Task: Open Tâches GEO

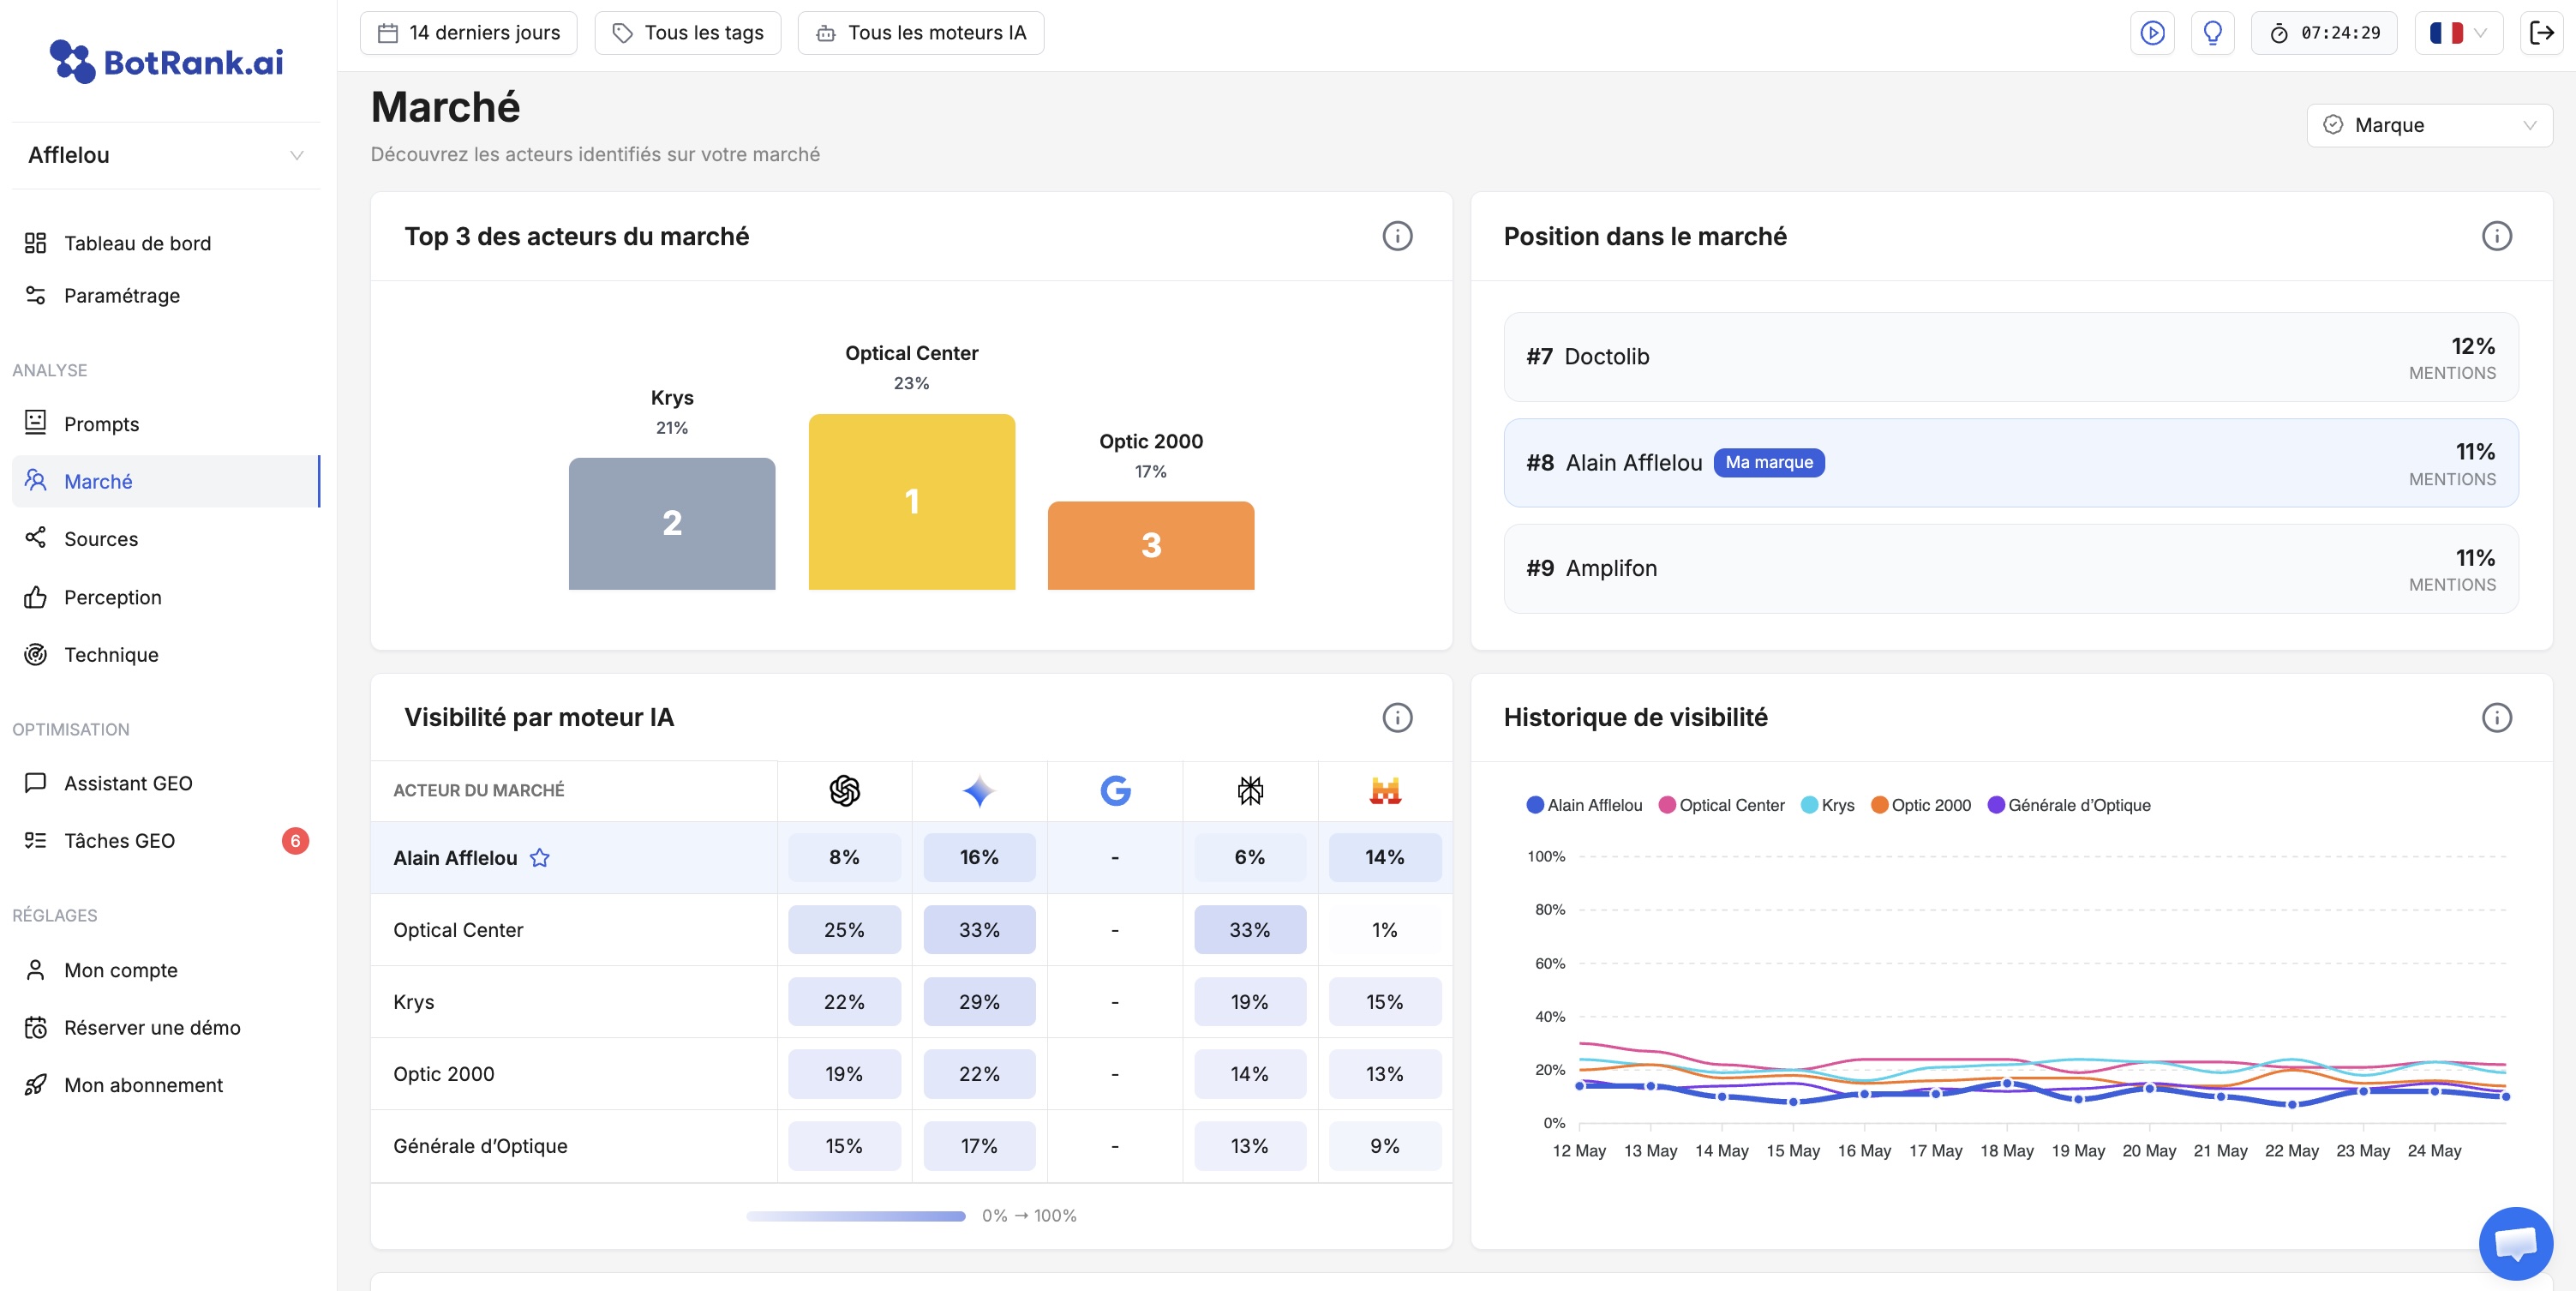Action: [166, 840]
